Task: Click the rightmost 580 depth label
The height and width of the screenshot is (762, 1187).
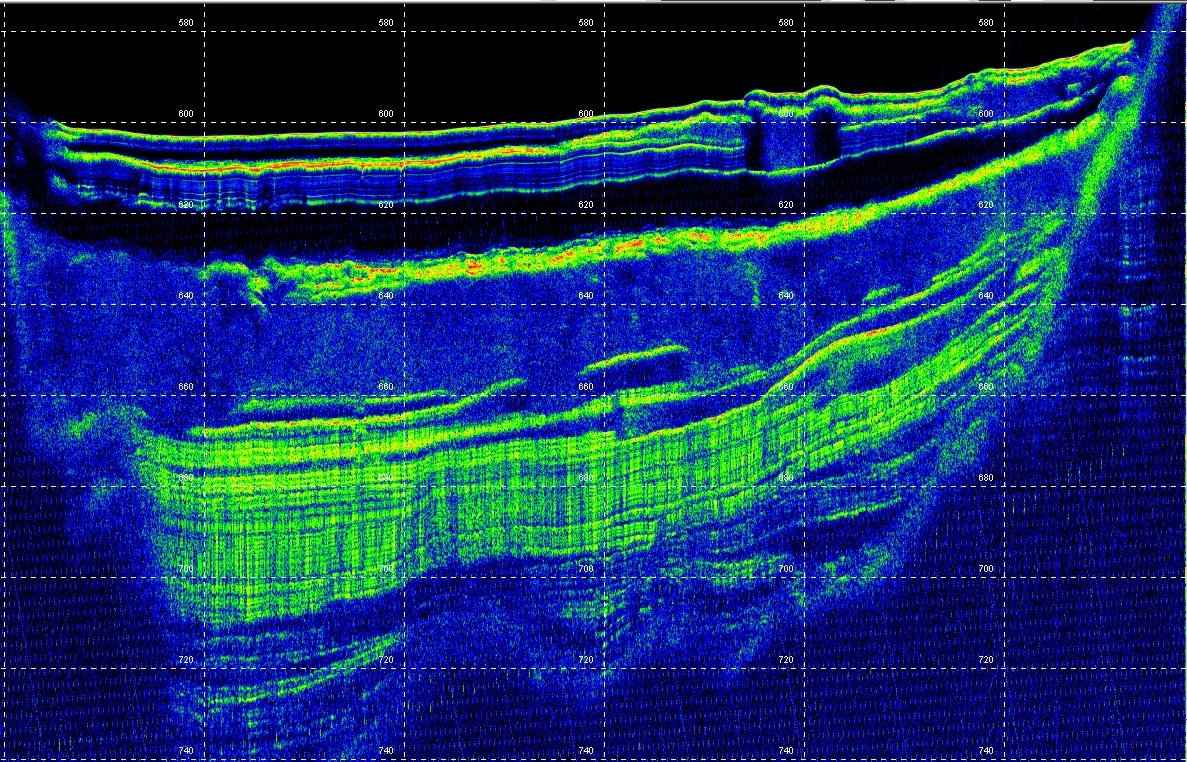Action: click(x=986, y=22)
